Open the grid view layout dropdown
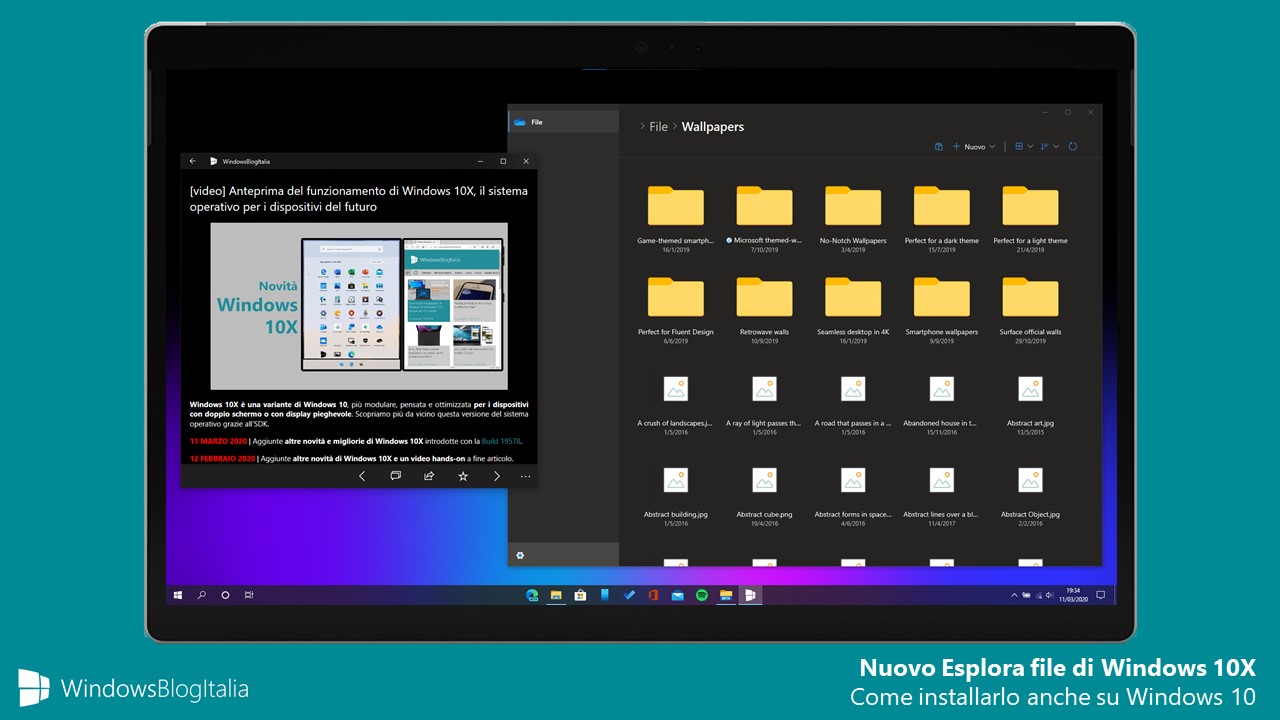 click(x=1023, y=146)
